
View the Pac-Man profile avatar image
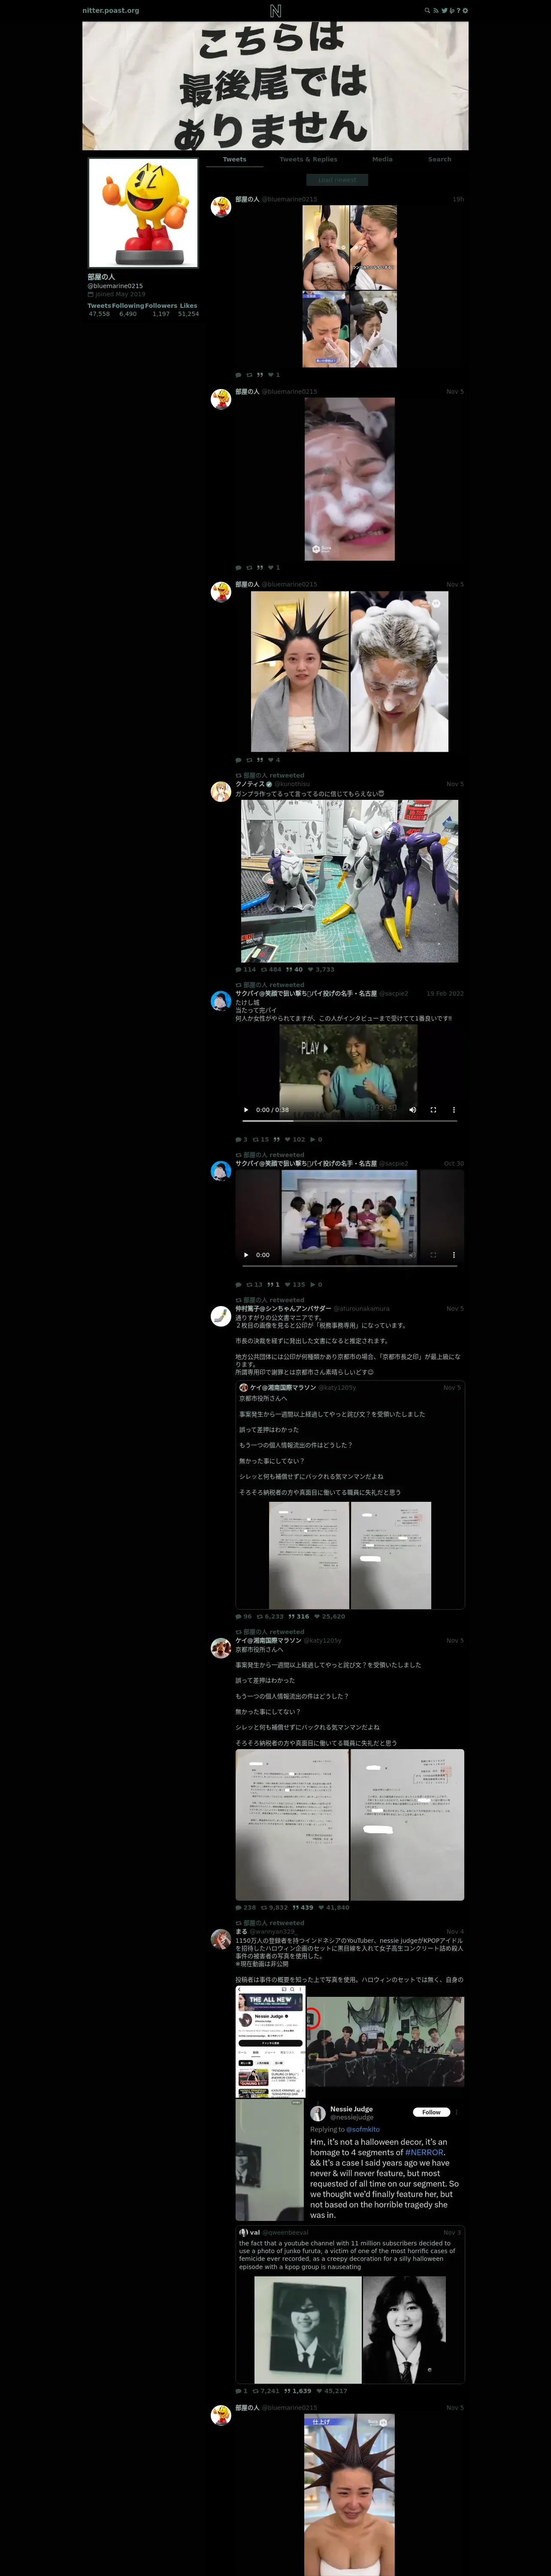(143, 212)
